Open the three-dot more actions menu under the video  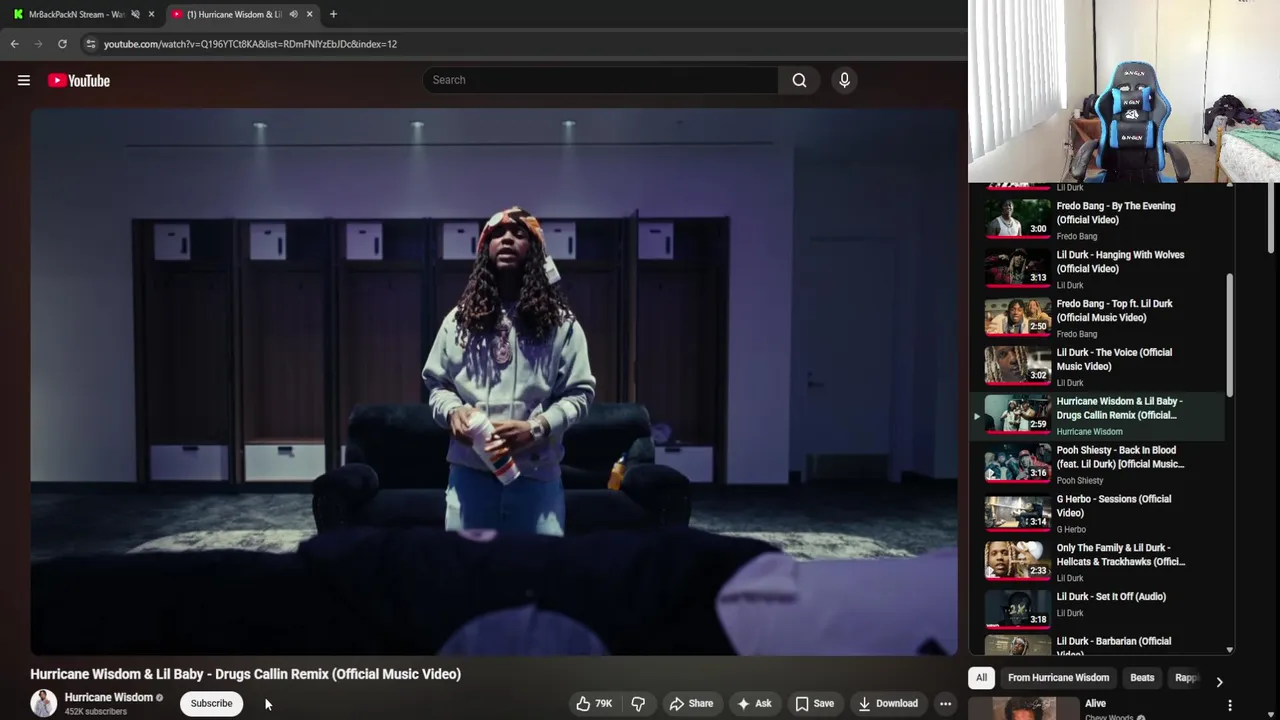(945, 703)
